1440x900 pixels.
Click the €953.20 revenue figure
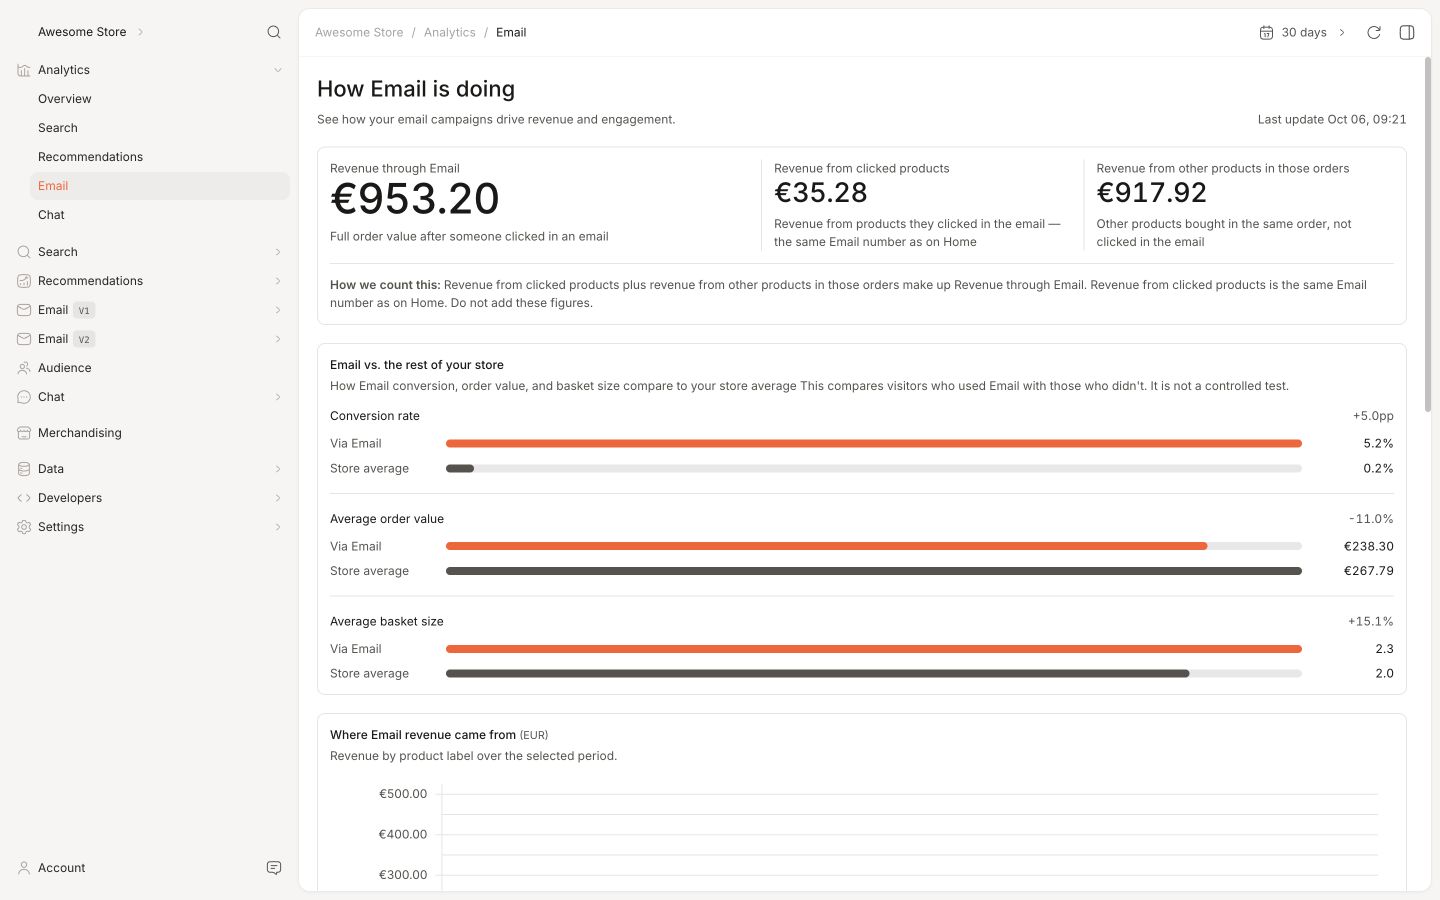(x=415, y=199)
